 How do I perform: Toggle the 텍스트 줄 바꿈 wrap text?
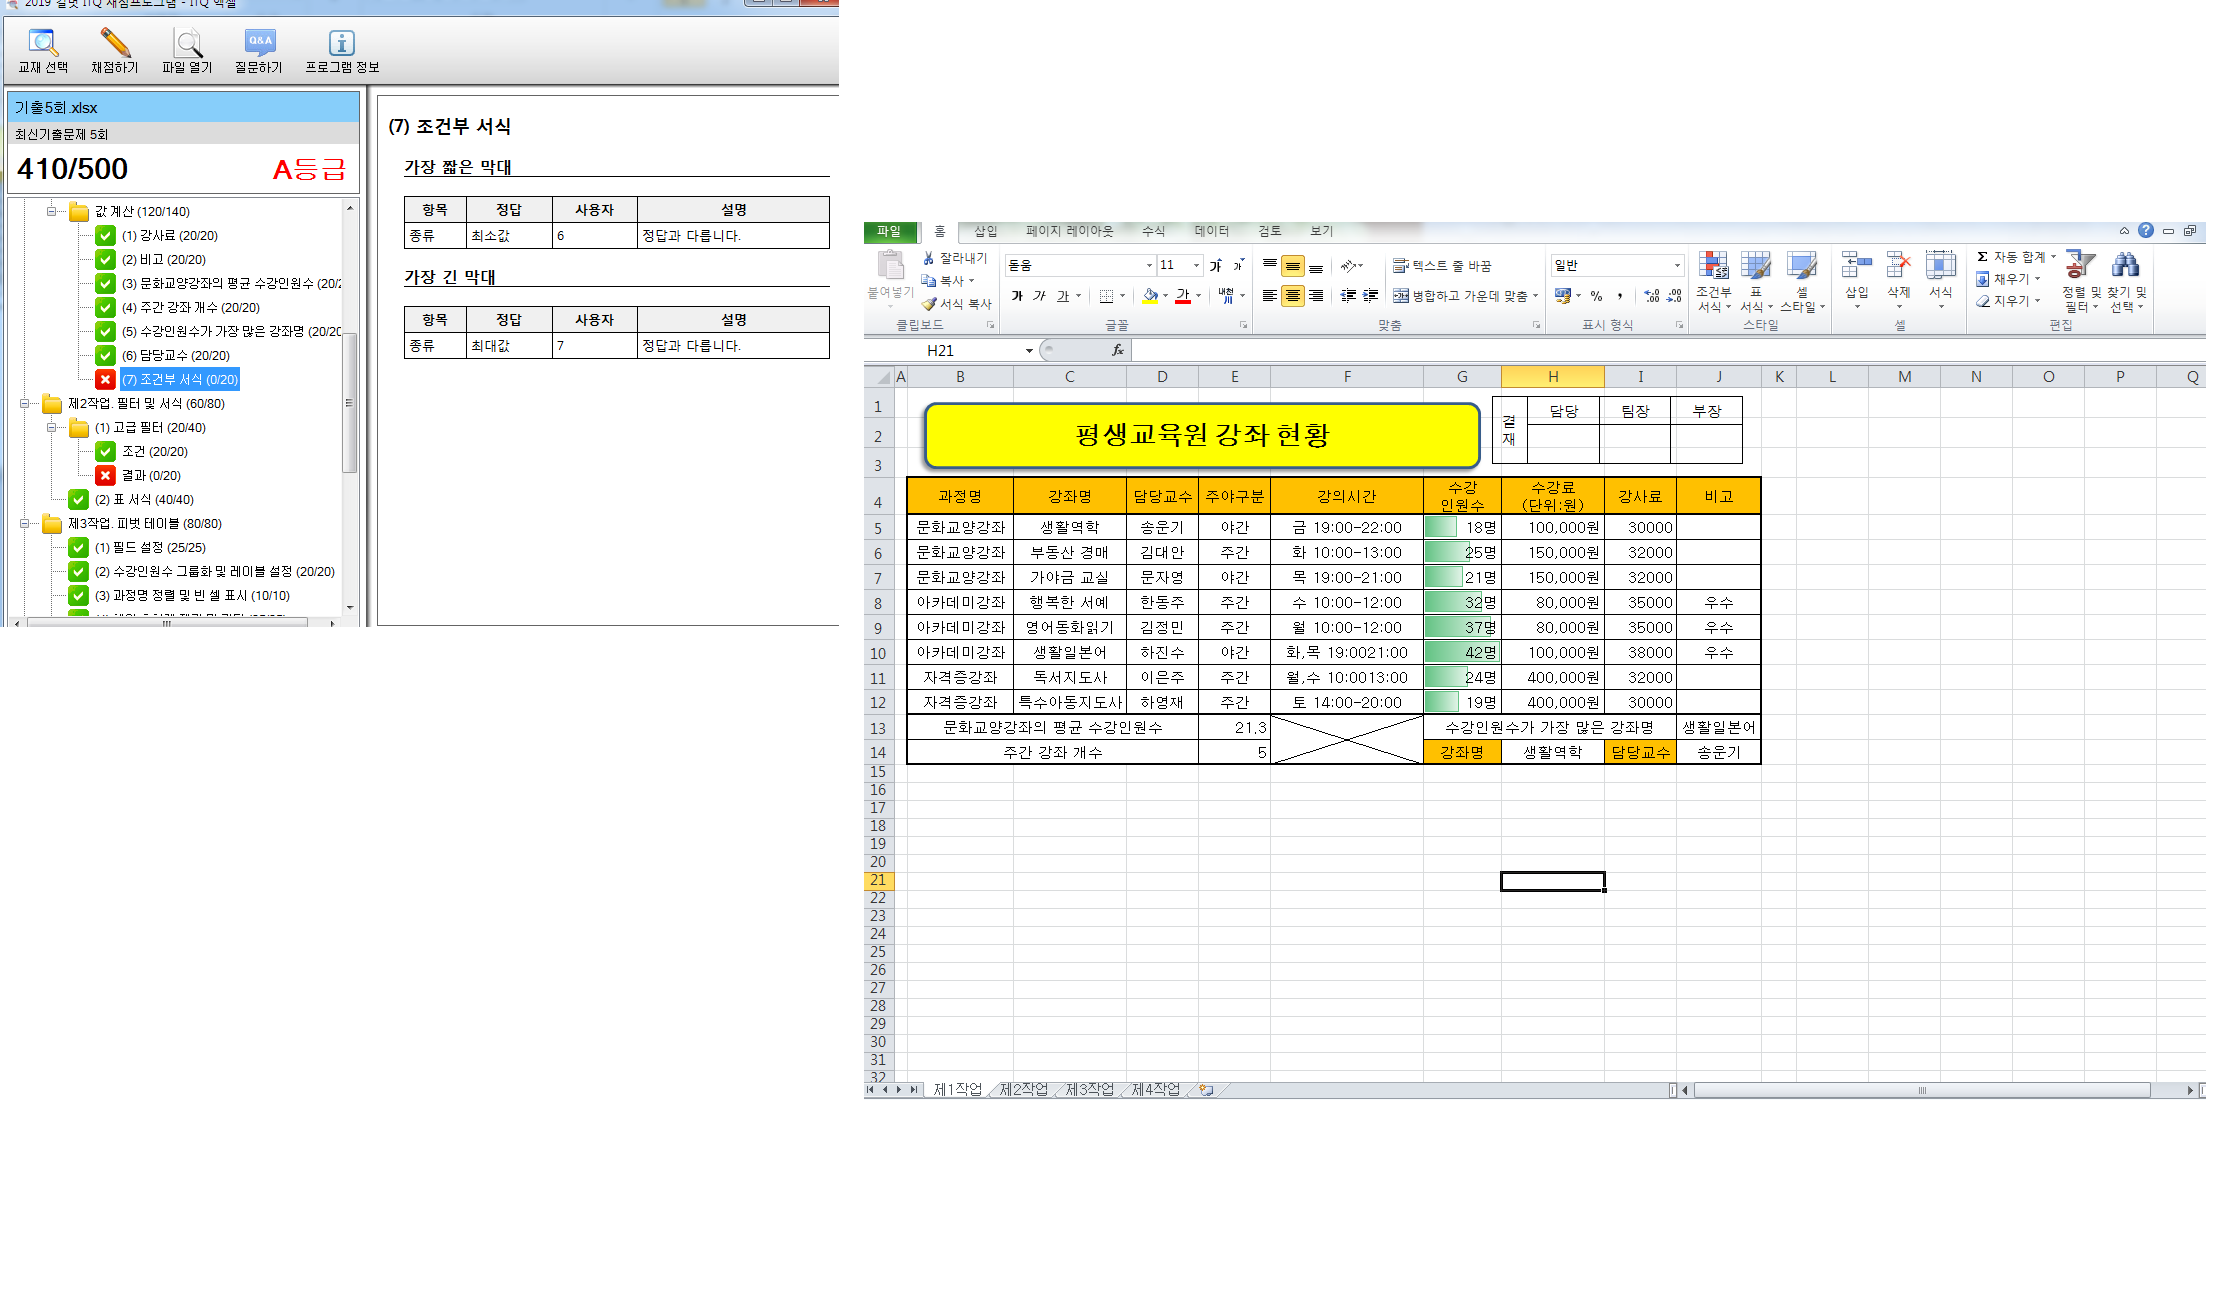click(1442, 266)
